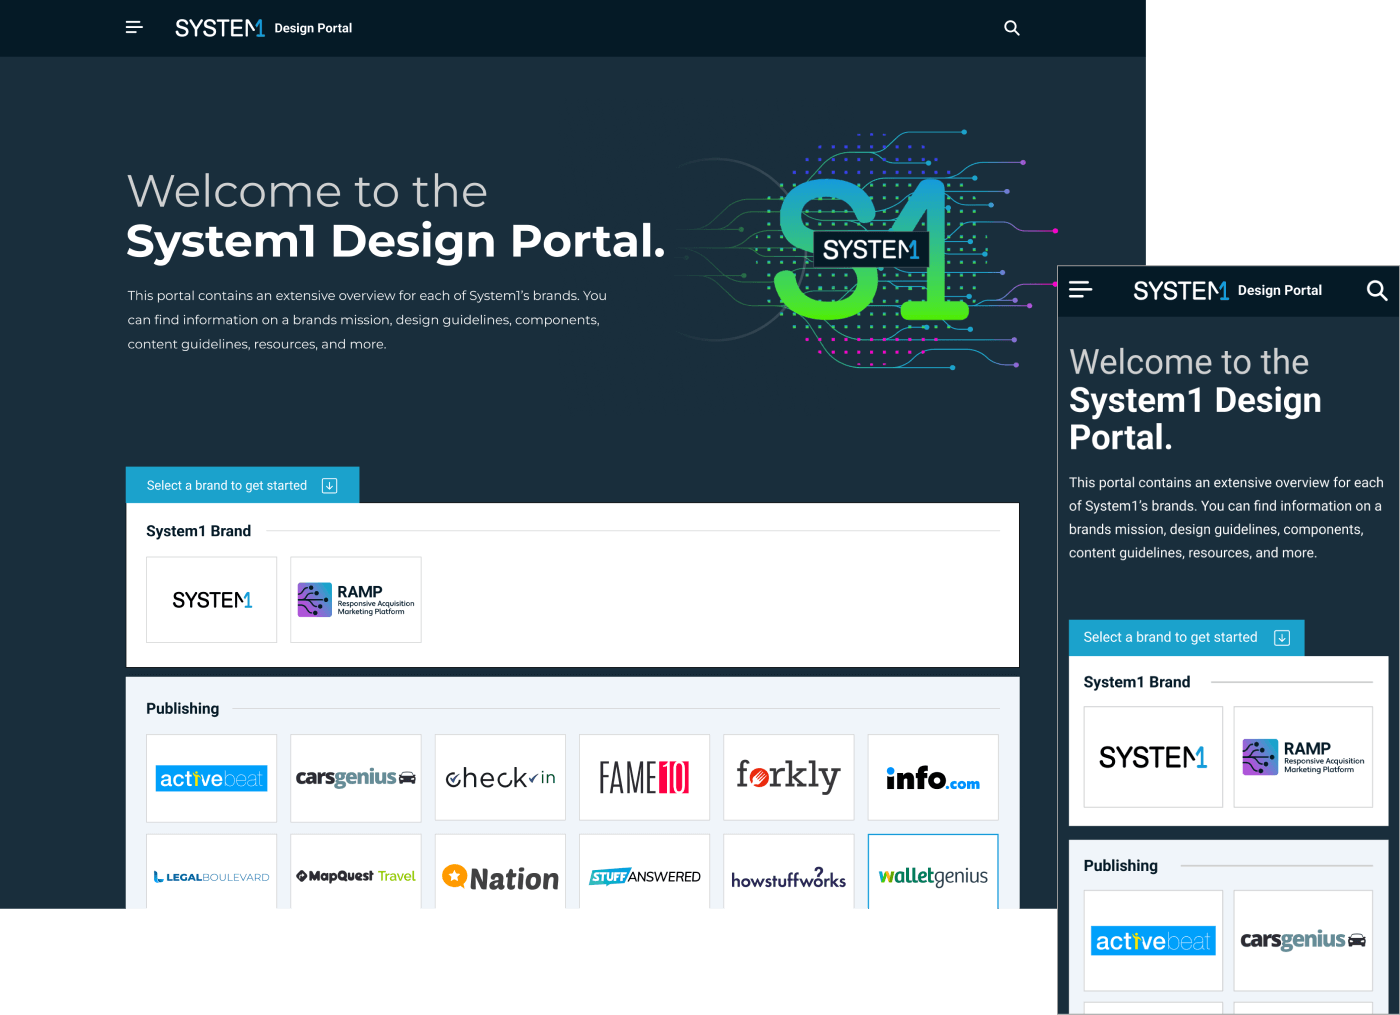Select the forkly brand card

pyautogui.click(x=789, y=778)
